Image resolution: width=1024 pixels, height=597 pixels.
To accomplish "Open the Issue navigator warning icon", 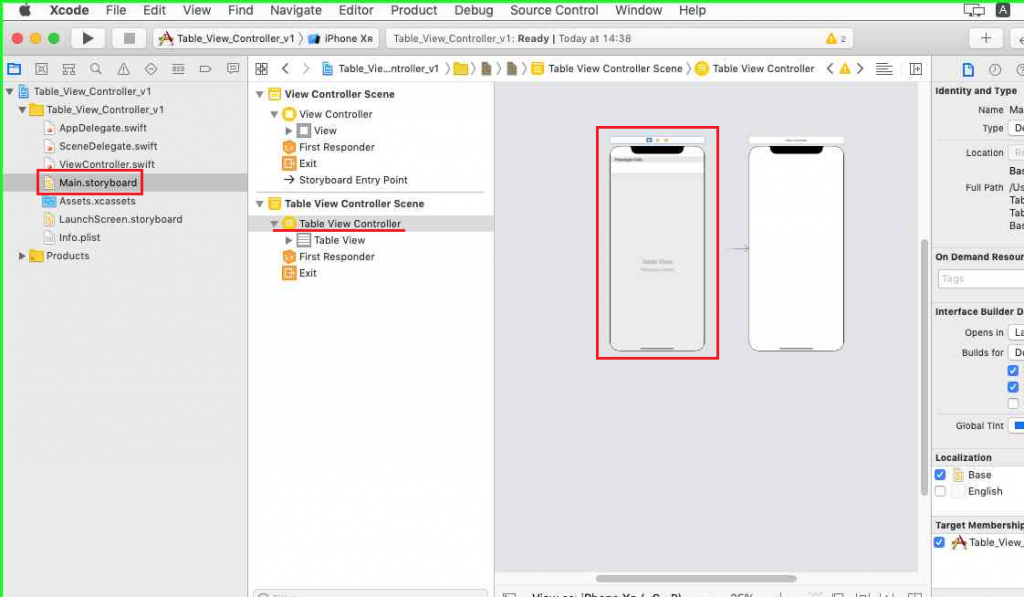I will pyautogui.click(x=123, y=69).
